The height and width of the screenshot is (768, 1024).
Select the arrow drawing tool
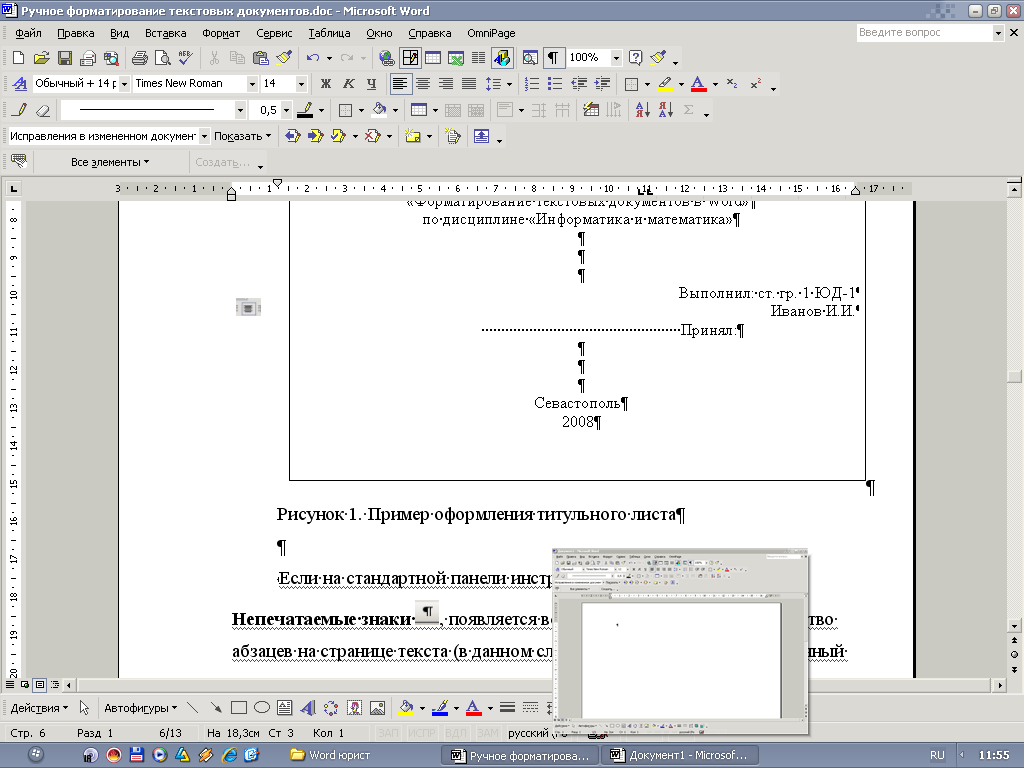click(216, 708)
